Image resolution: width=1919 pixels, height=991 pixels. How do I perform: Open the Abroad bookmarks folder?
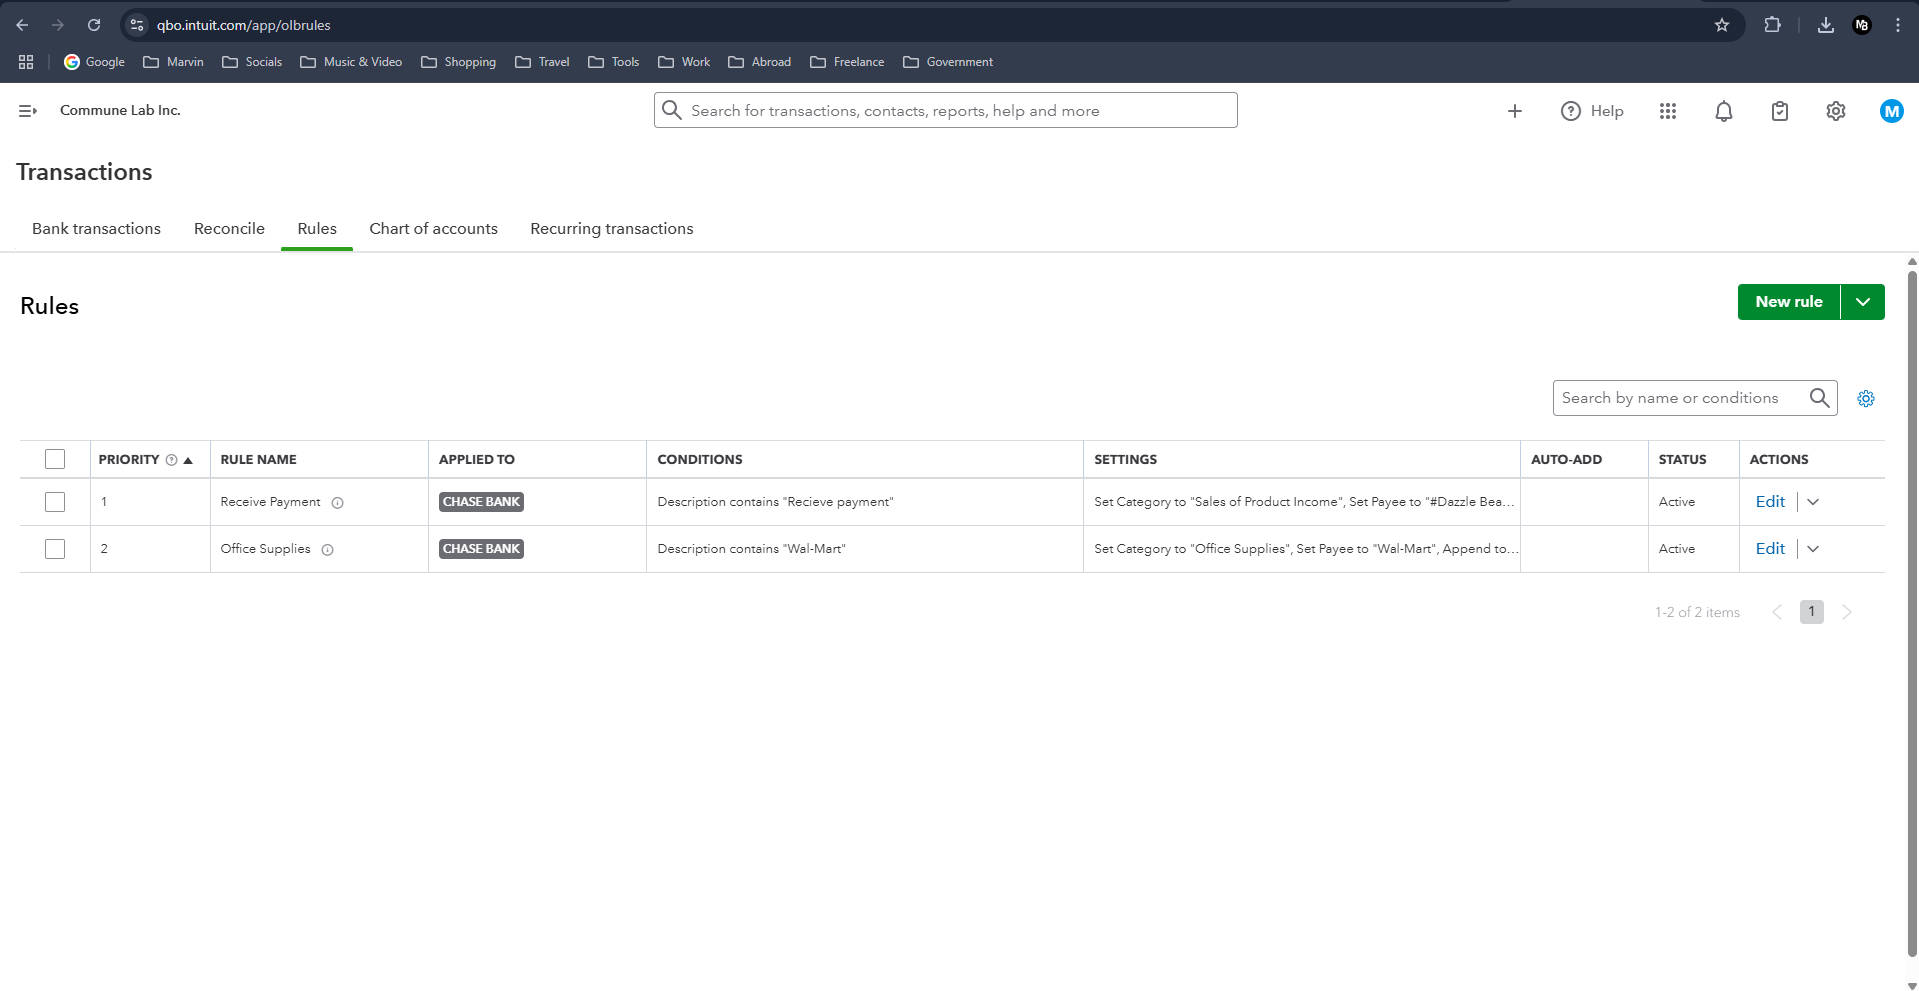pos(760,62)
